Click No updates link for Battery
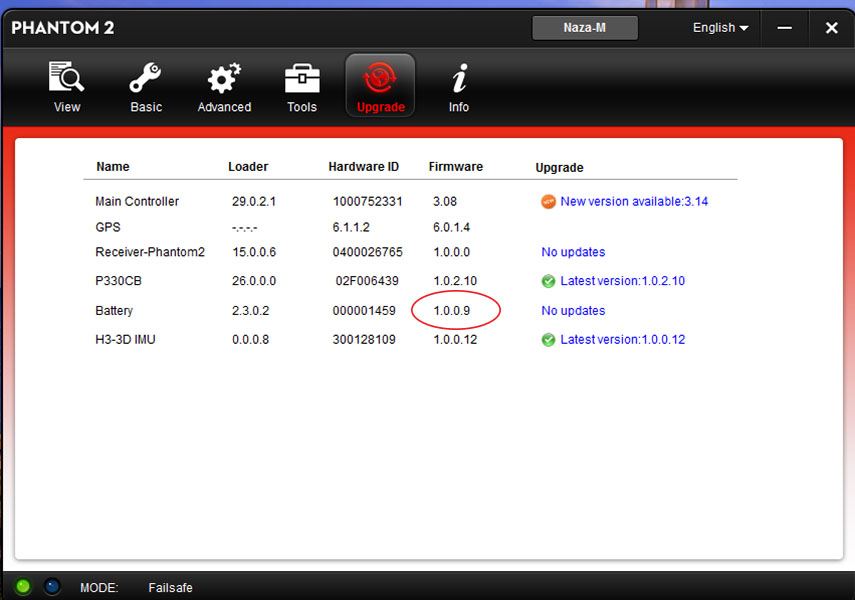This screenshot has height=600, width=855. (573, 310)
